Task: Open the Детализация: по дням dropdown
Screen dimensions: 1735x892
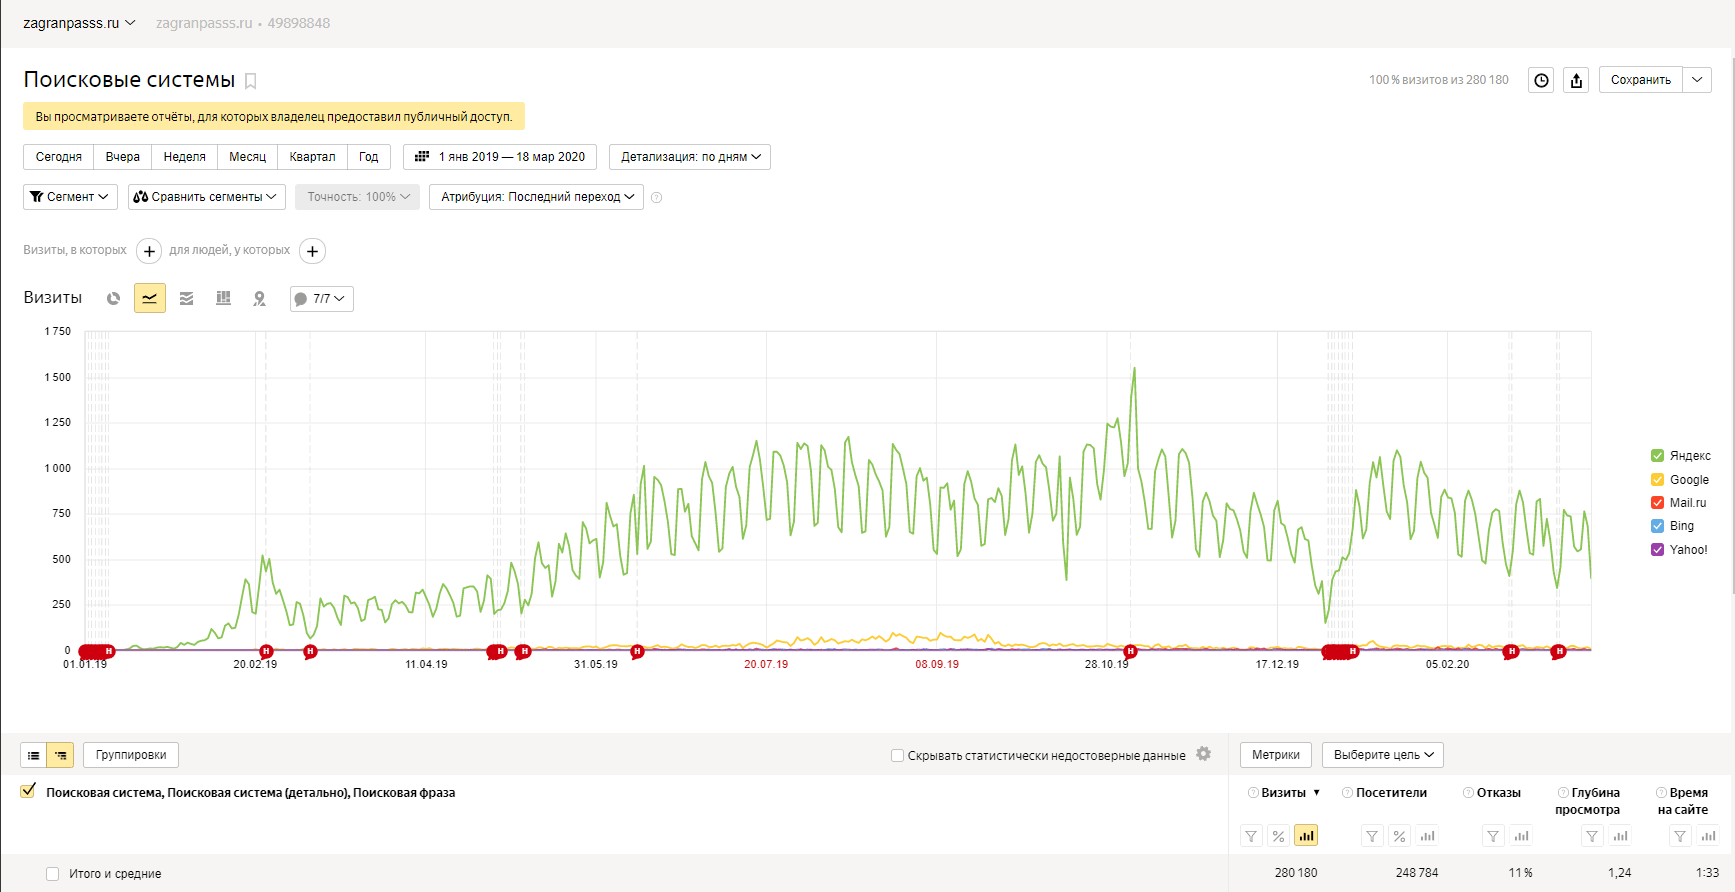Action: click(690, 157)
